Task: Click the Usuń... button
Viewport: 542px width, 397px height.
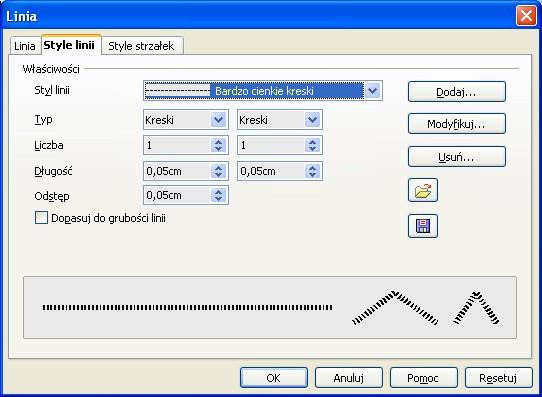Action: 457,157
